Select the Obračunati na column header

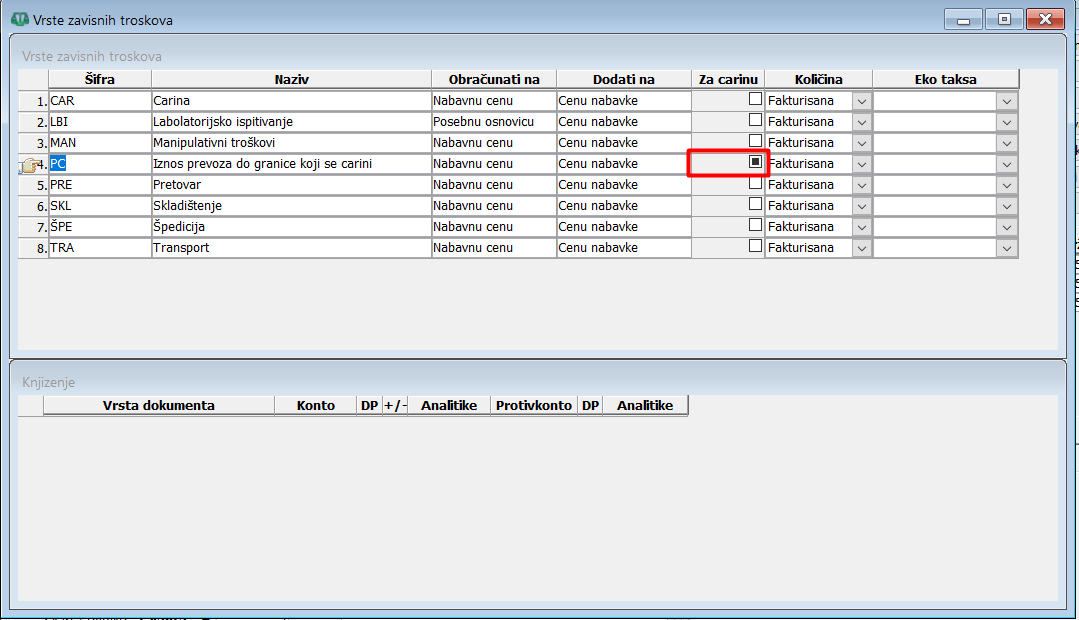[493, 79]
